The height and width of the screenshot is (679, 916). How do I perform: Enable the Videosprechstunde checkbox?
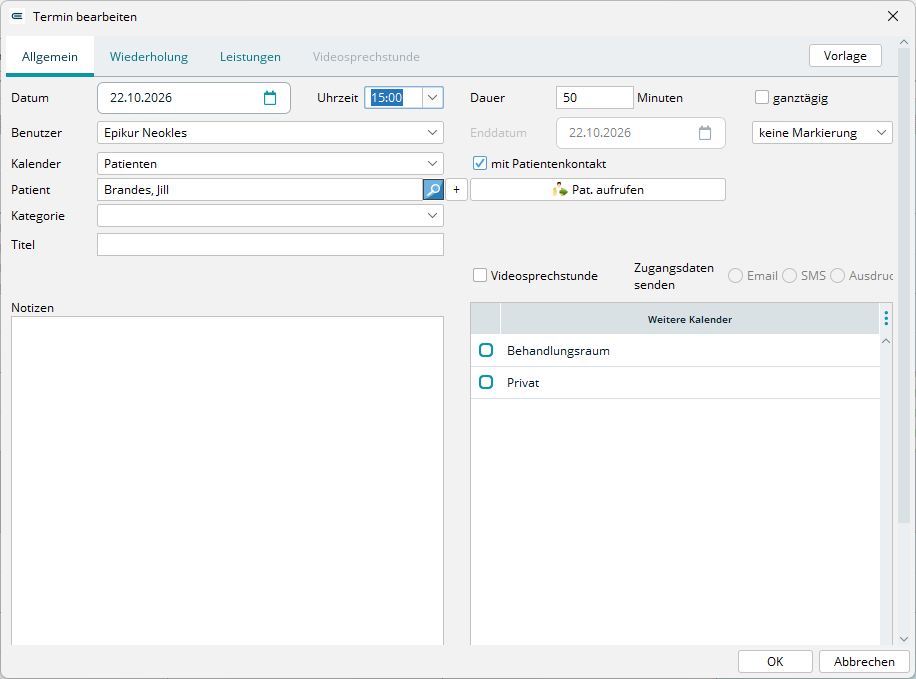(480, 275)
